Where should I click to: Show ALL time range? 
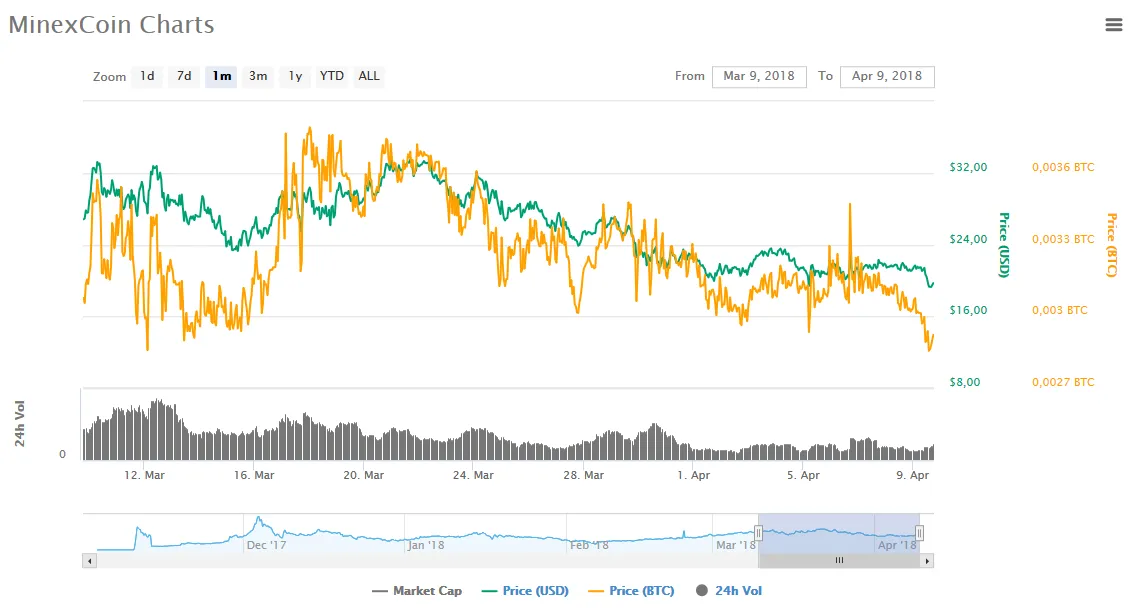click(369, 76)
